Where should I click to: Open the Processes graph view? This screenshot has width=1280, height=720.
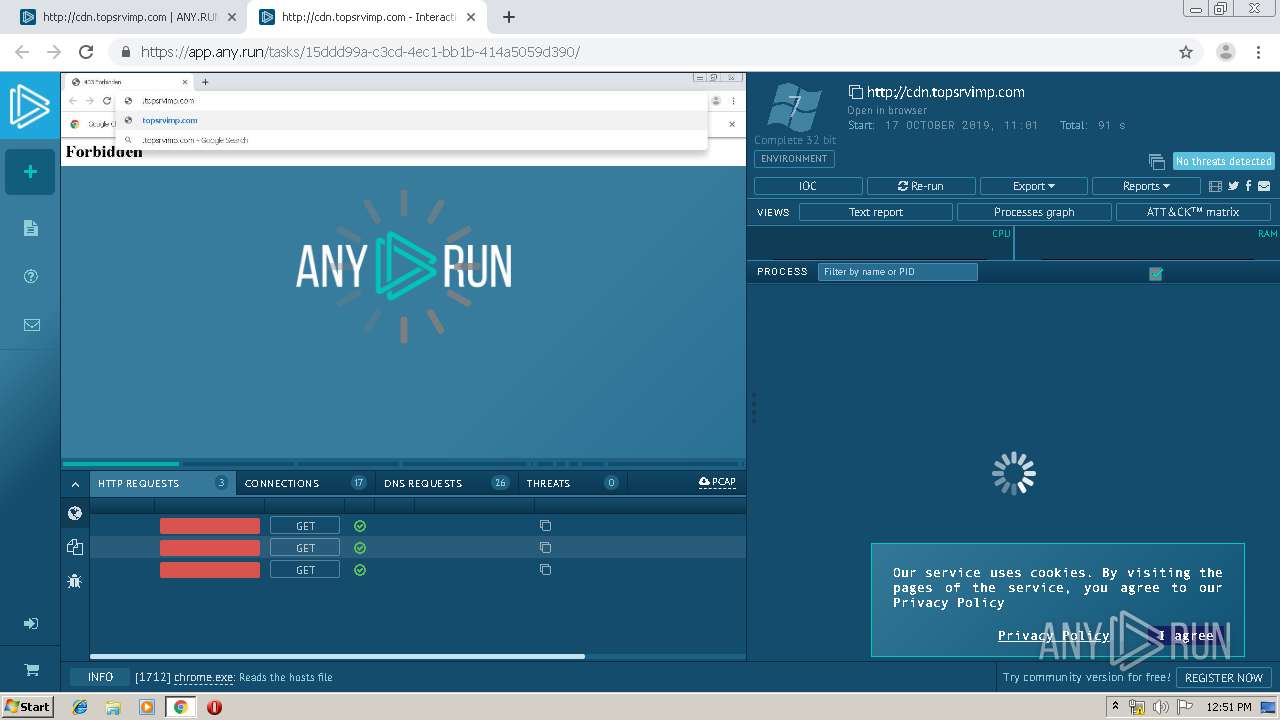(1034, 212)
